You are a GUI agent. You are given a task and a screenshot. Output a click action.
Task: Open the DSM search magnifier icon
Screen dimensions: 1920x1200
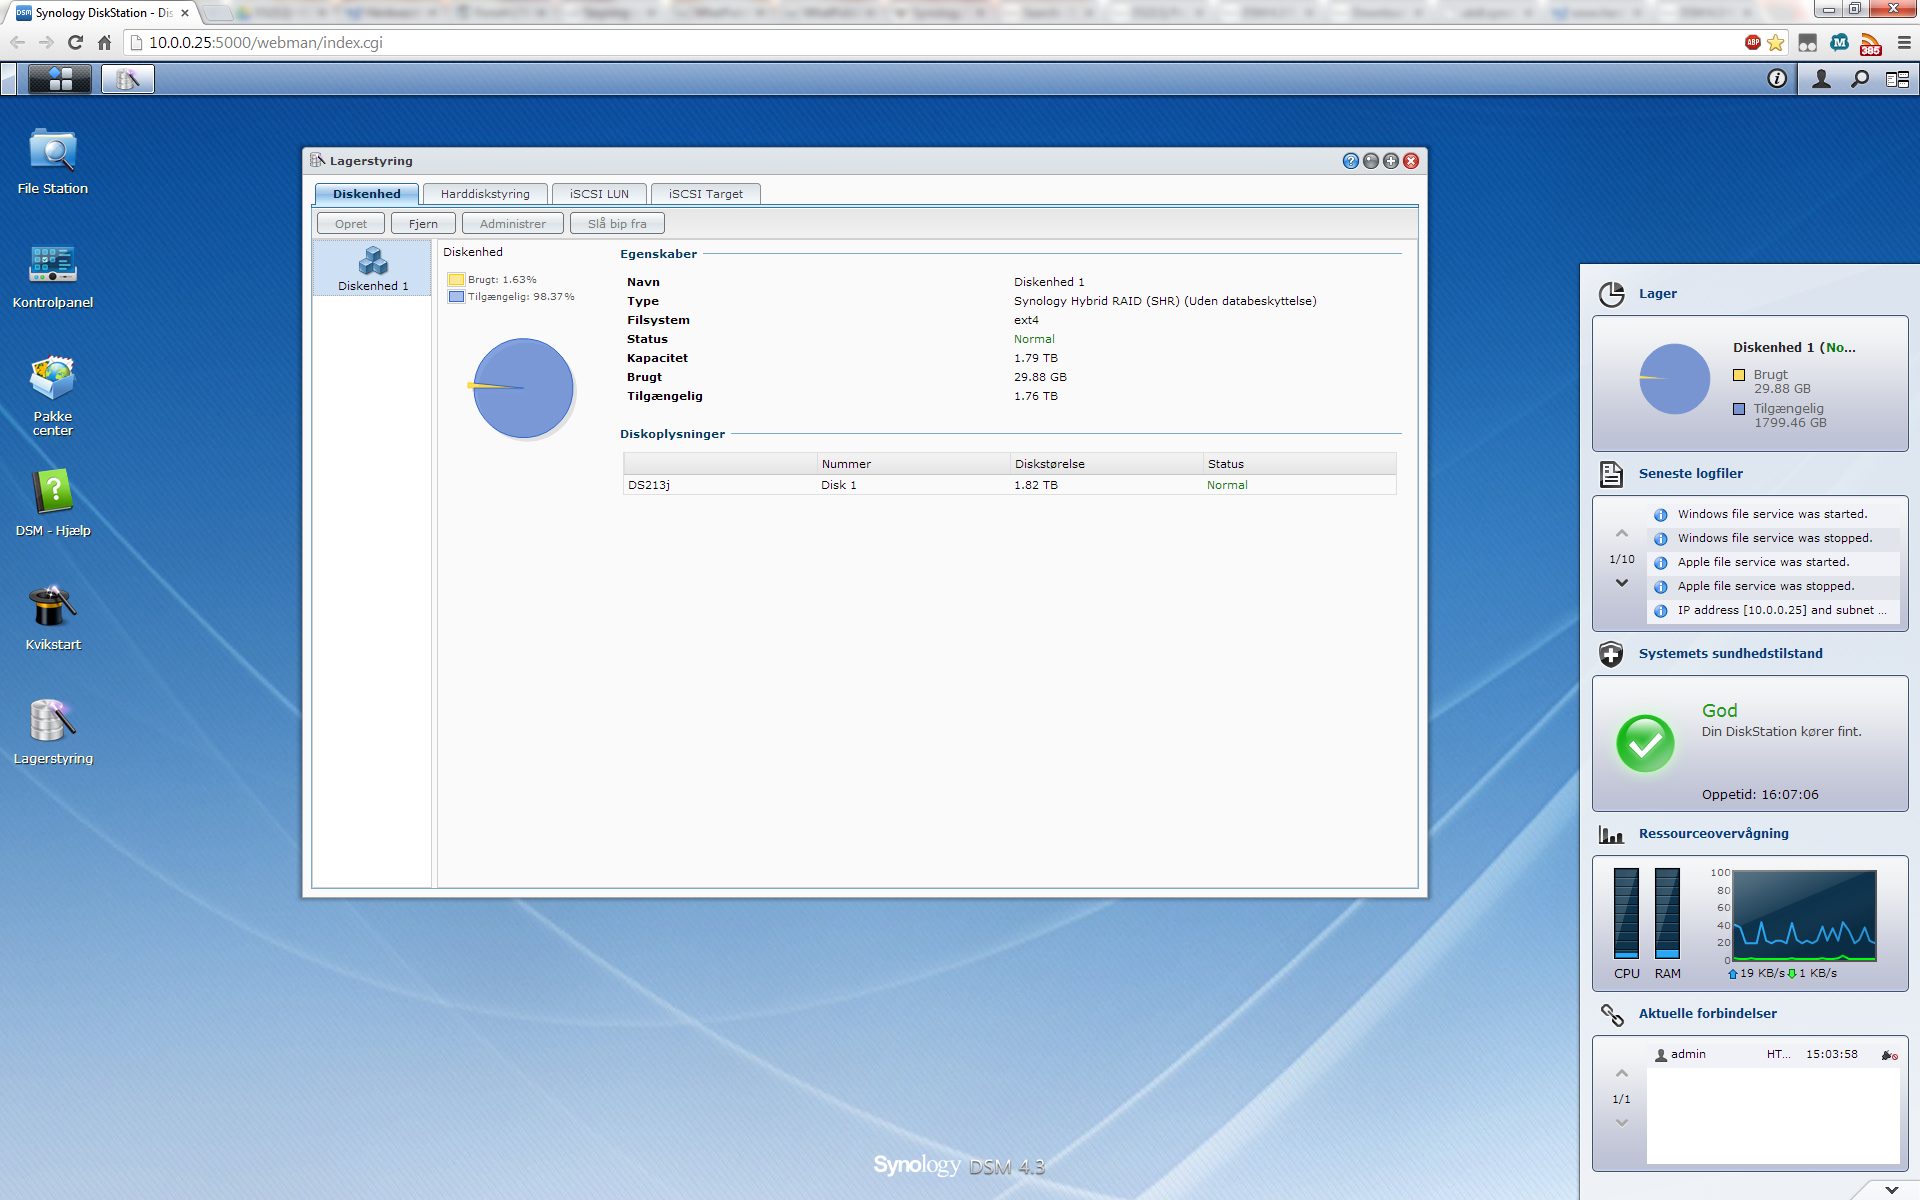coord(1860,79)
